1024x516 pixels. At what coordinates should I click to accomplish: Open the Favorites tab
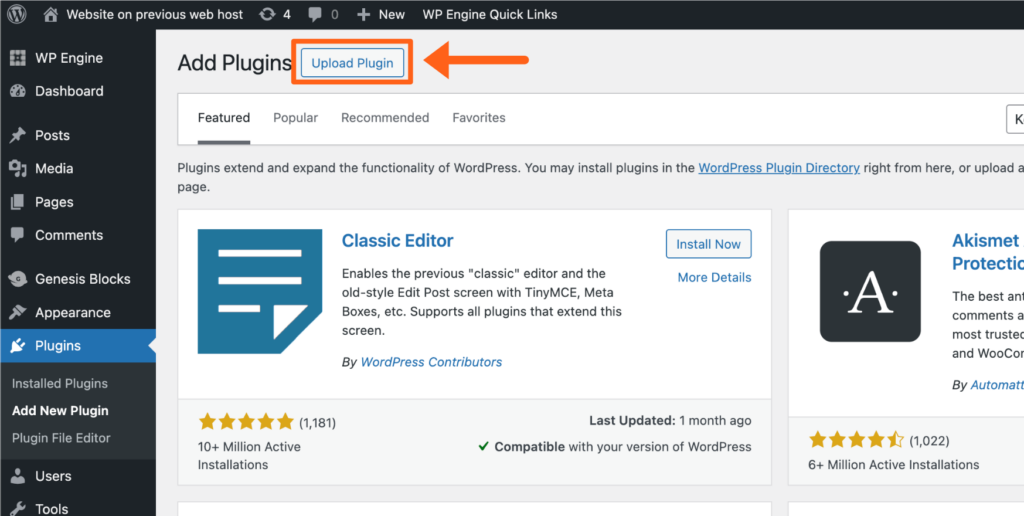[x=479, y=118]
